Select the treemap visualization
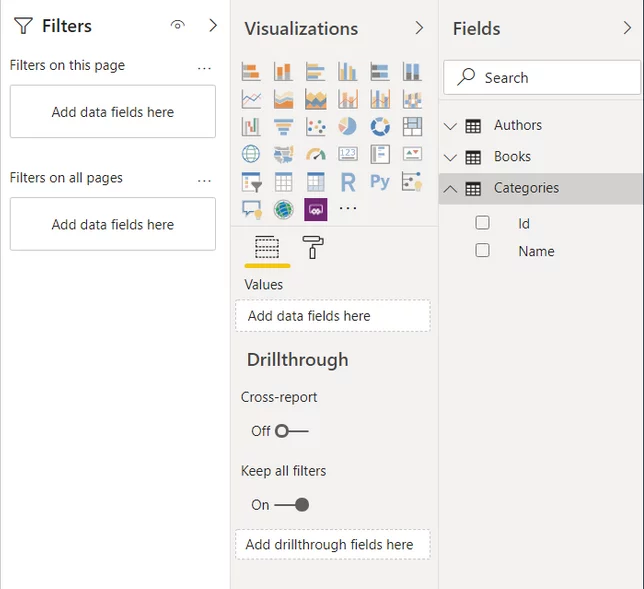 [x=412, y=127]
